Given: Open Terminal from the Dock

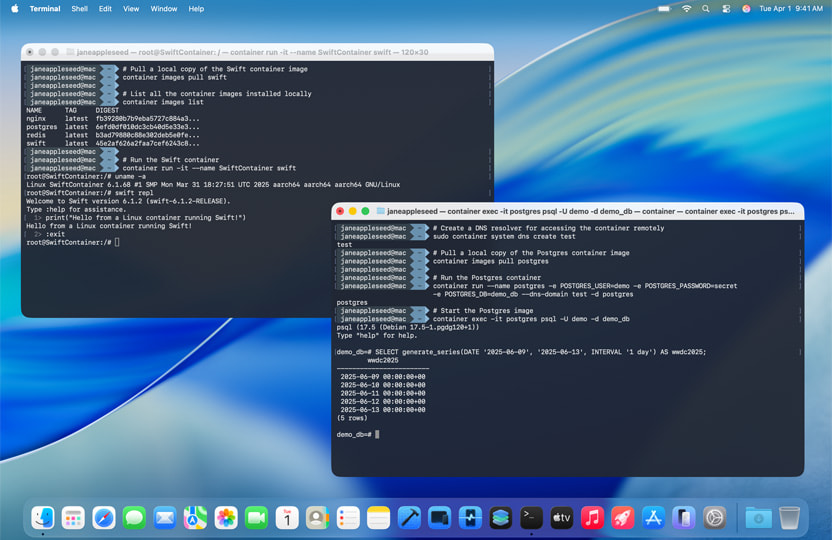Looking at the screenshot, I should tap(531, 517).
